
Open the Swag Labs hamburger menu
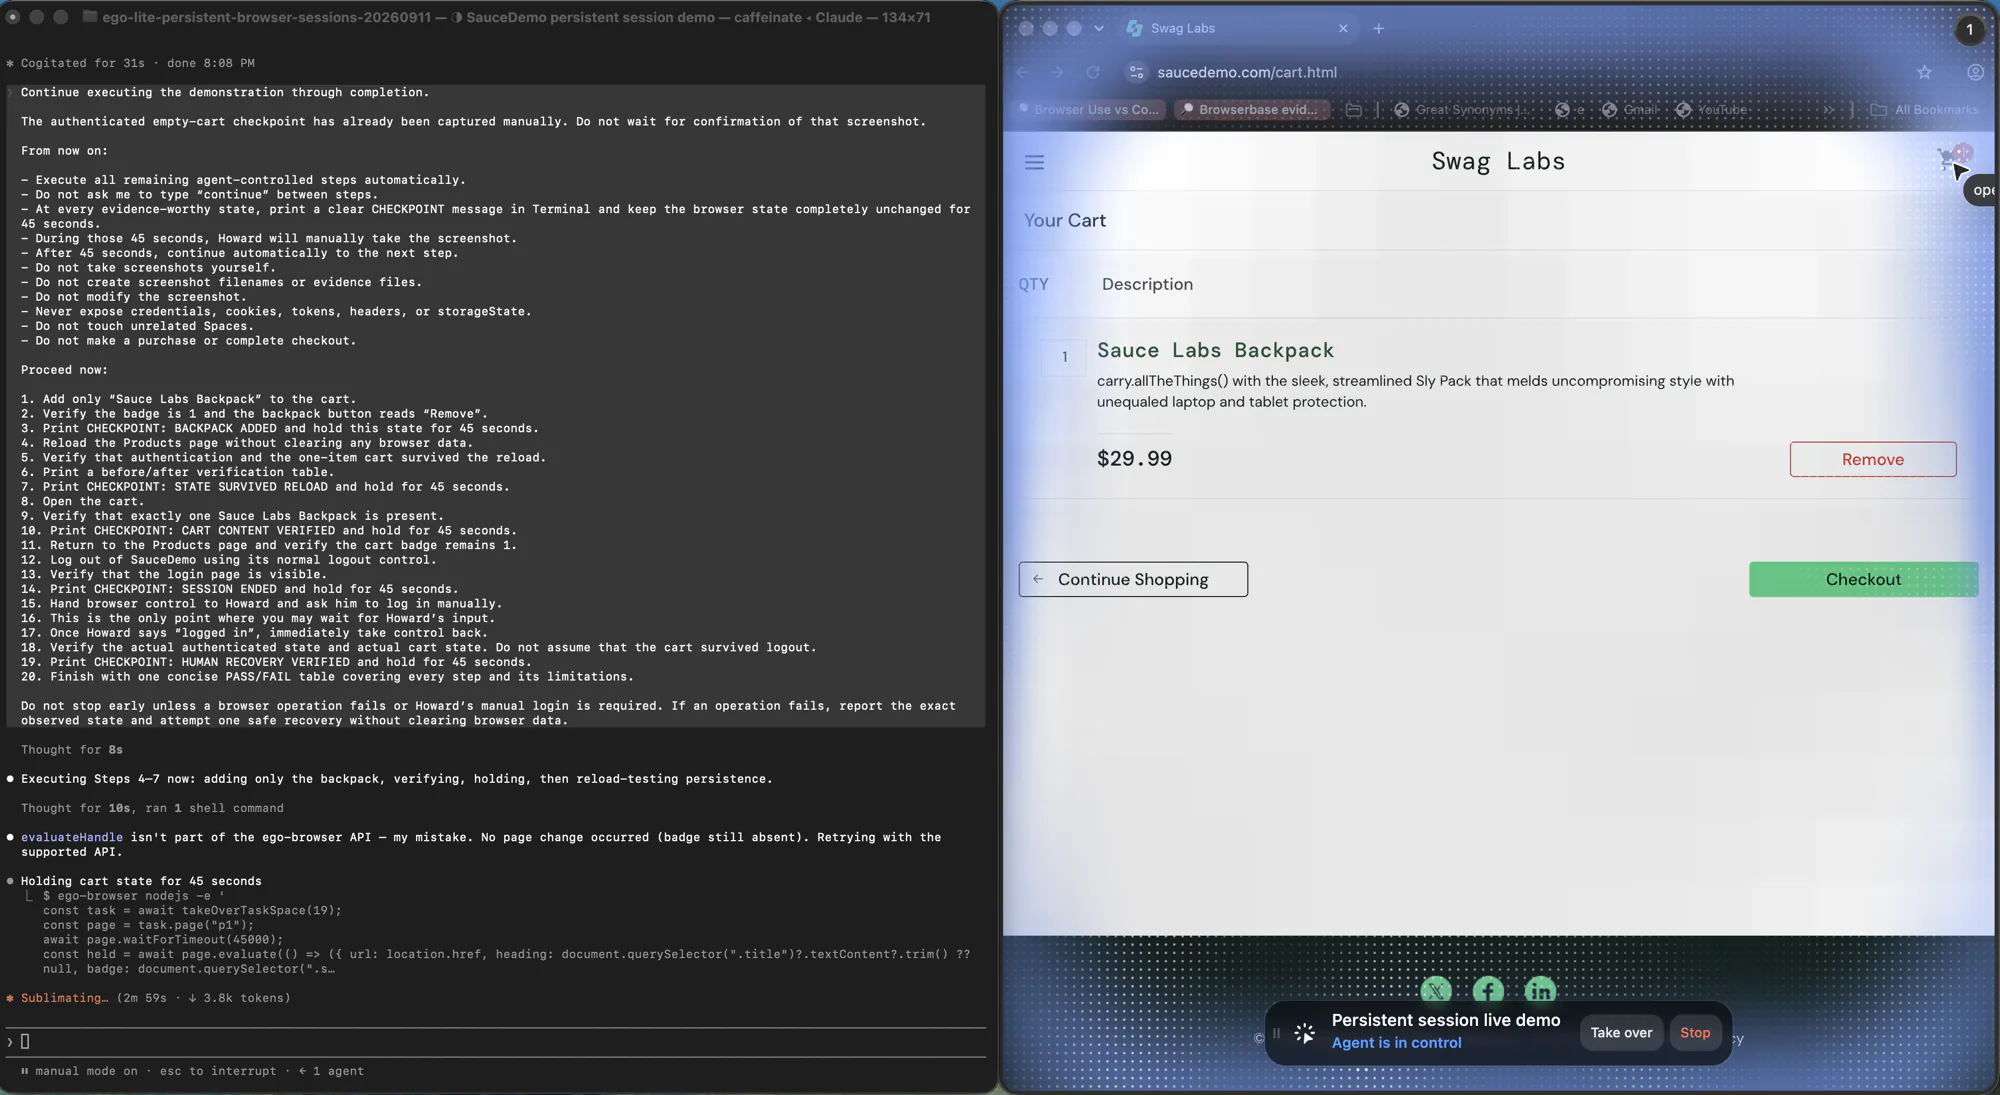(x=1034, y=162)
